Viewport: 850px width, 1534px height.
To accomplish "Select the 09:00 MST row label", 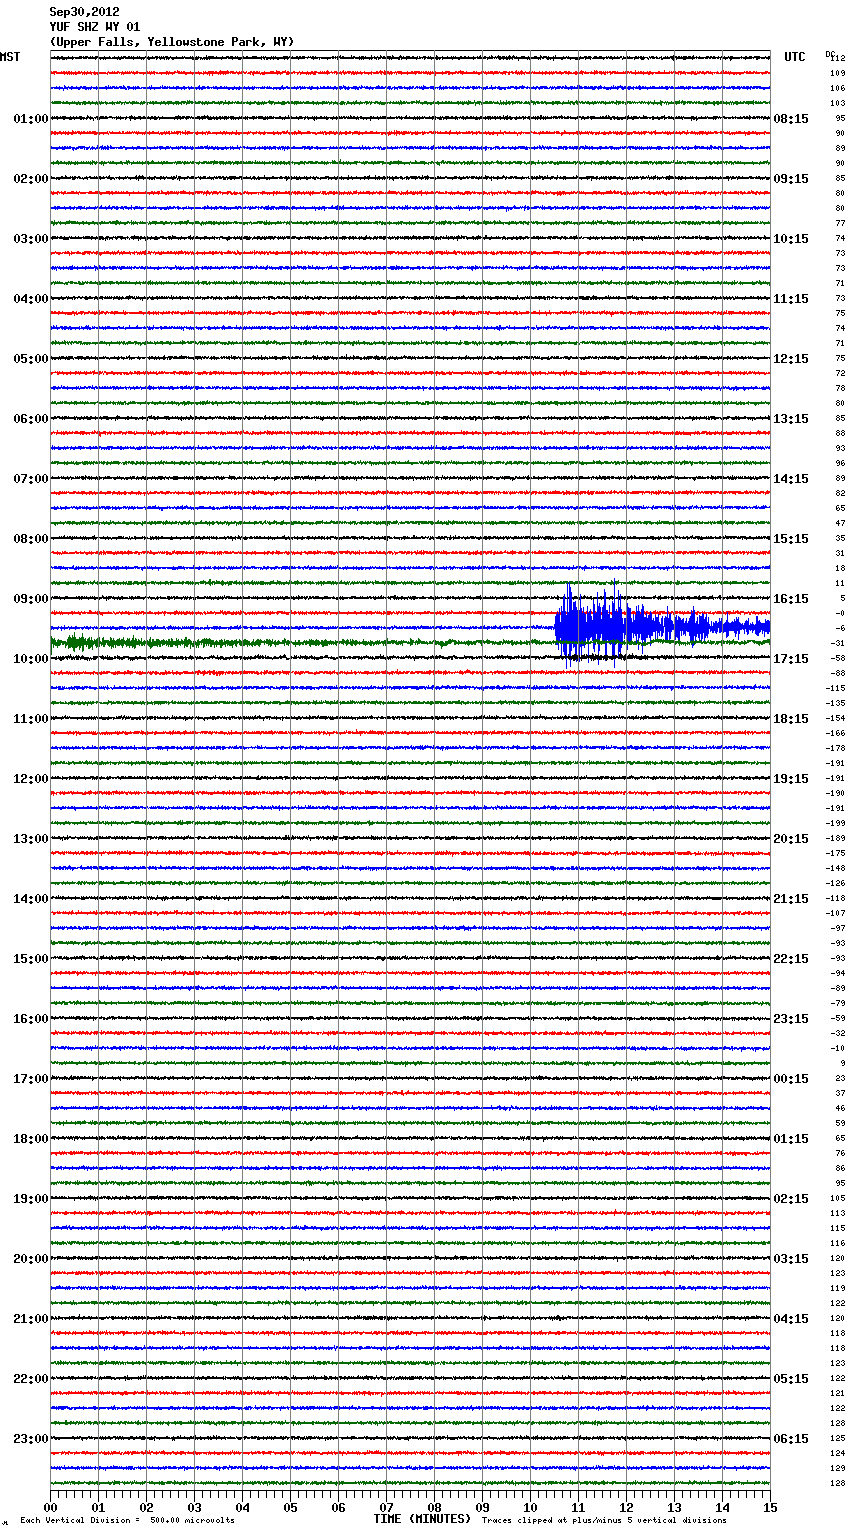I will pyautogui.click(x=31, y=599).
